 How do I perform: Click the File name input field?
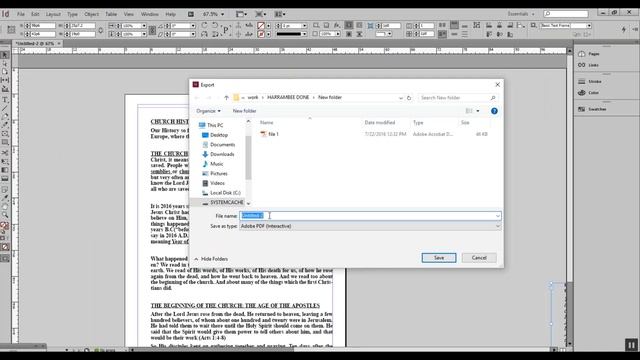(x=370, y=216)
